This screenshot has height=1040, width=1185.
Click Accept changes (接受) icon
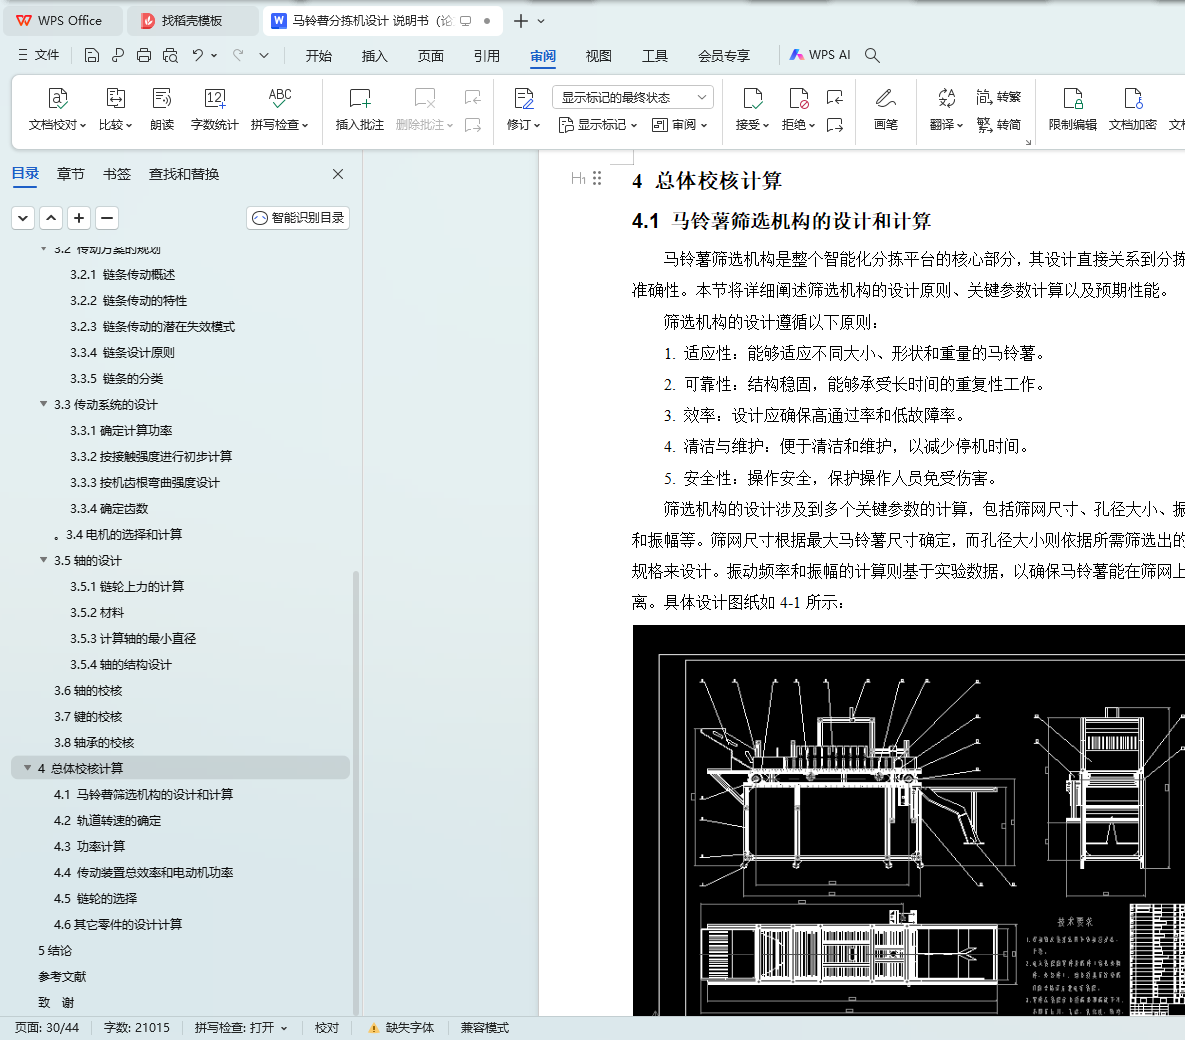752,99
